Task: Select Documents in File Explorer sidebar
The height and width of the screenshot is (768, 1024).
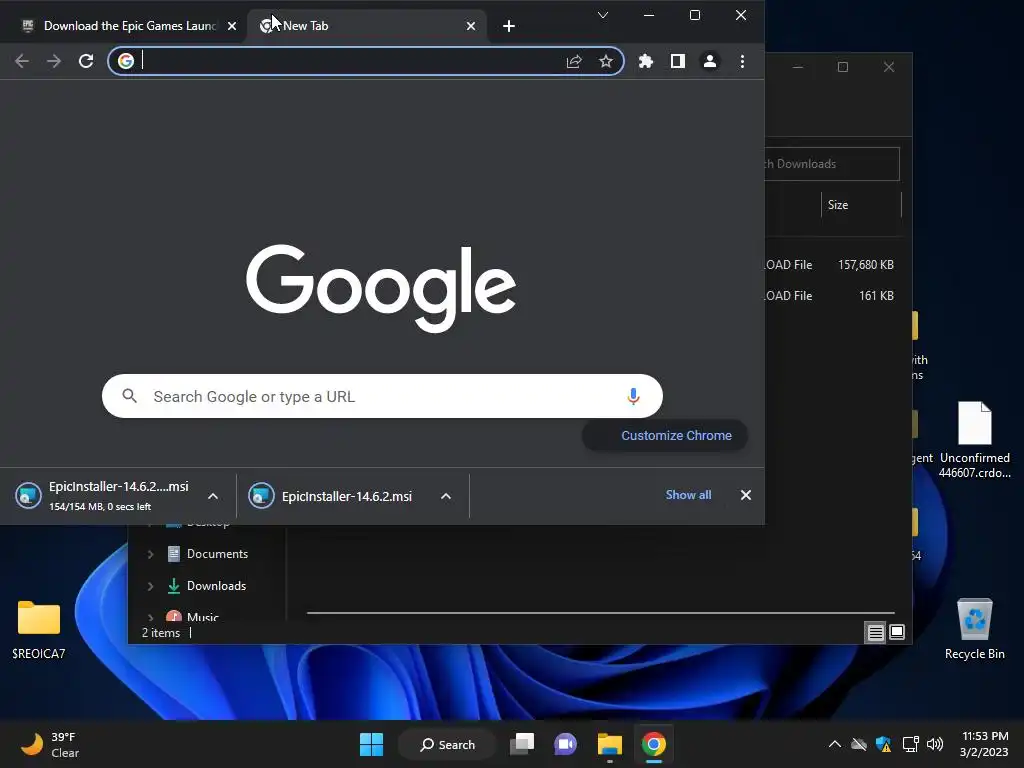Action: pyautogui.click(x=217, y=554)
